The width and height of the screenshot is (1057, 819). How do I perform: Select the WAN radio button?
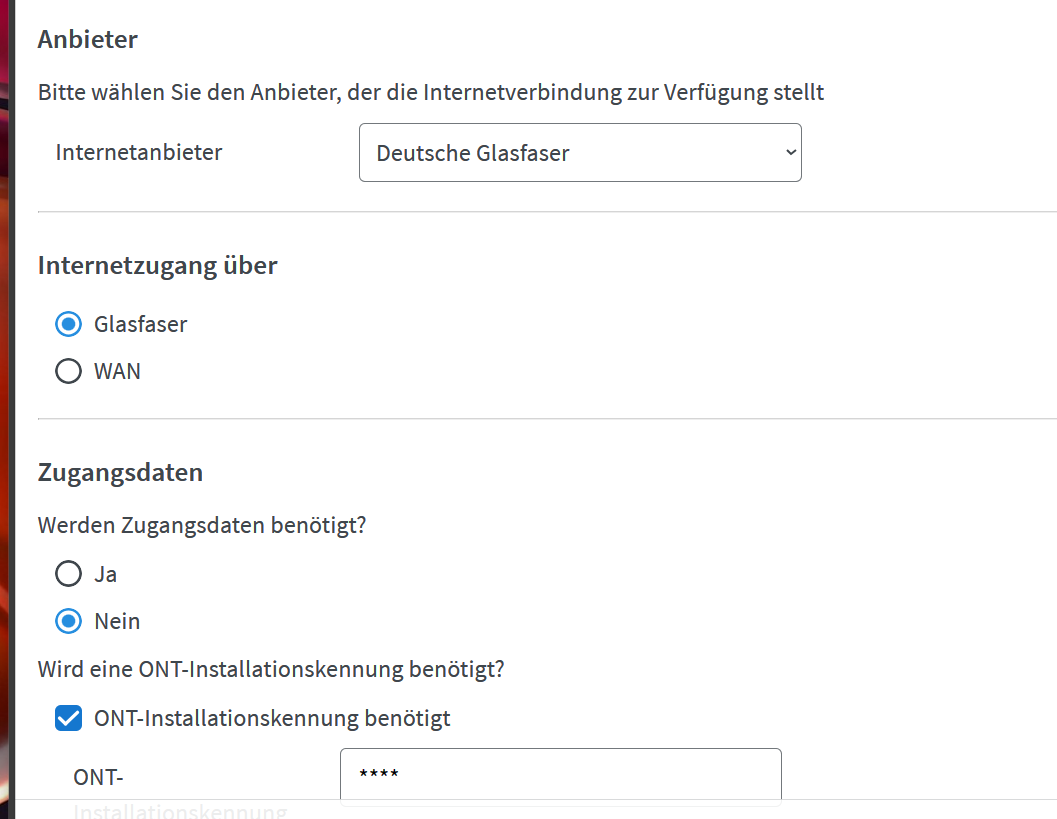pyautogui.click(x=68, y=371)
